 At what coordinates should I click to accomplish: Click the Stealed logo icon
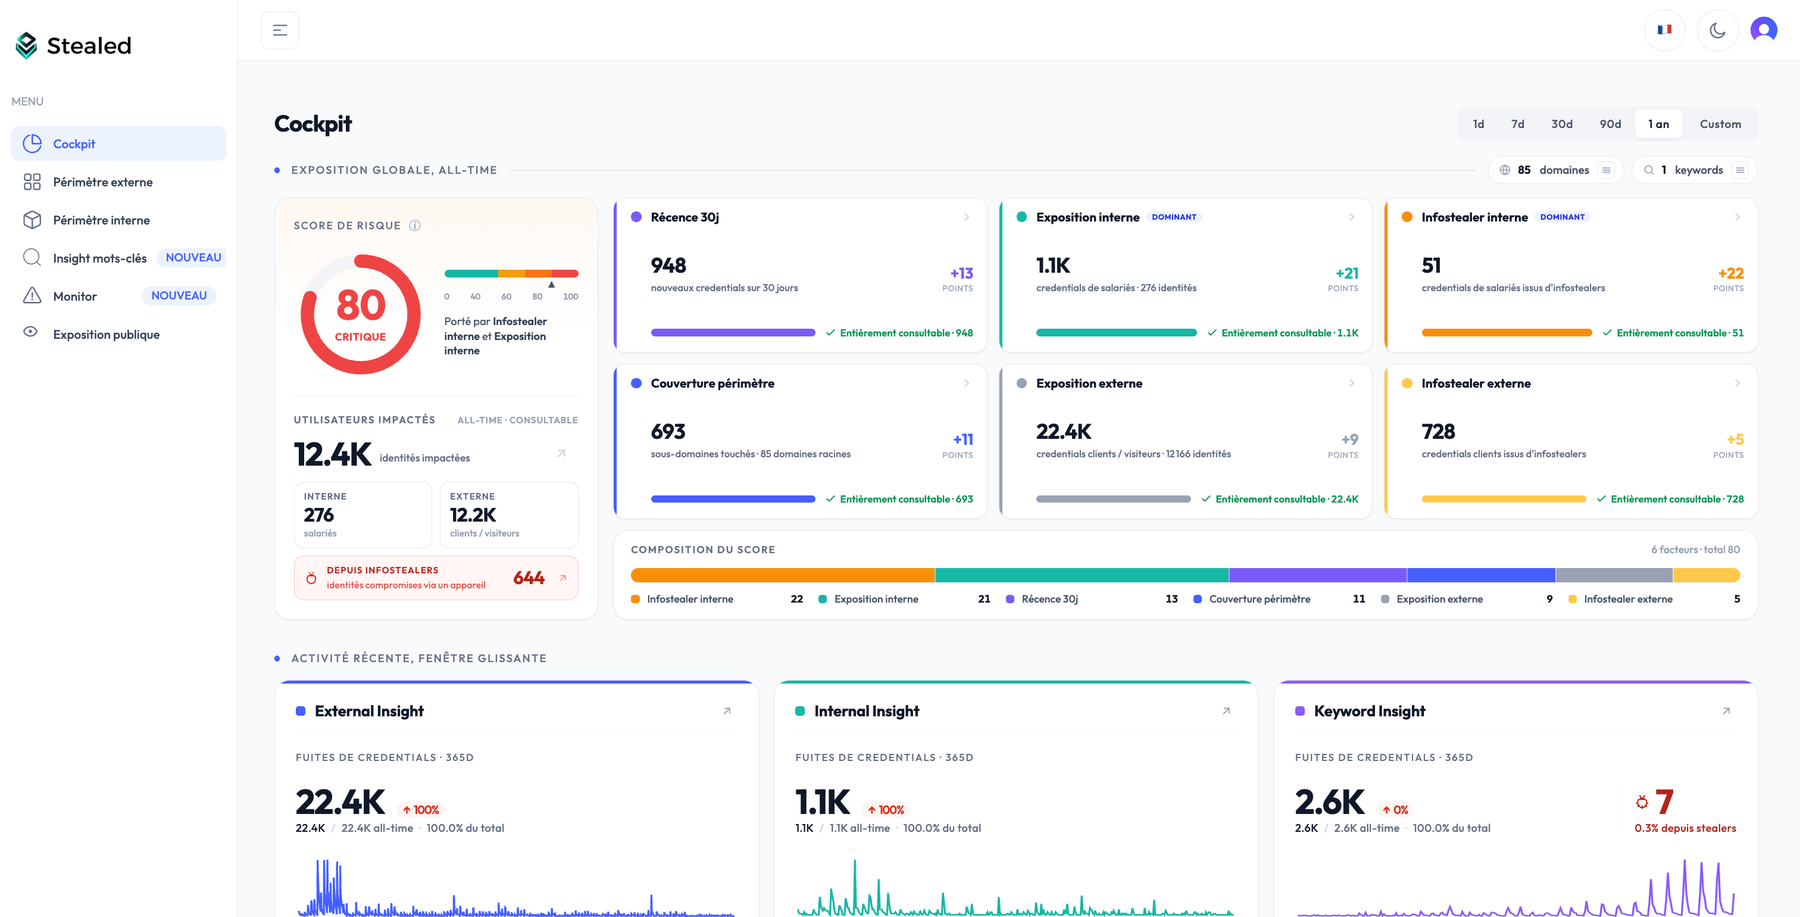[x=27, y=45]
